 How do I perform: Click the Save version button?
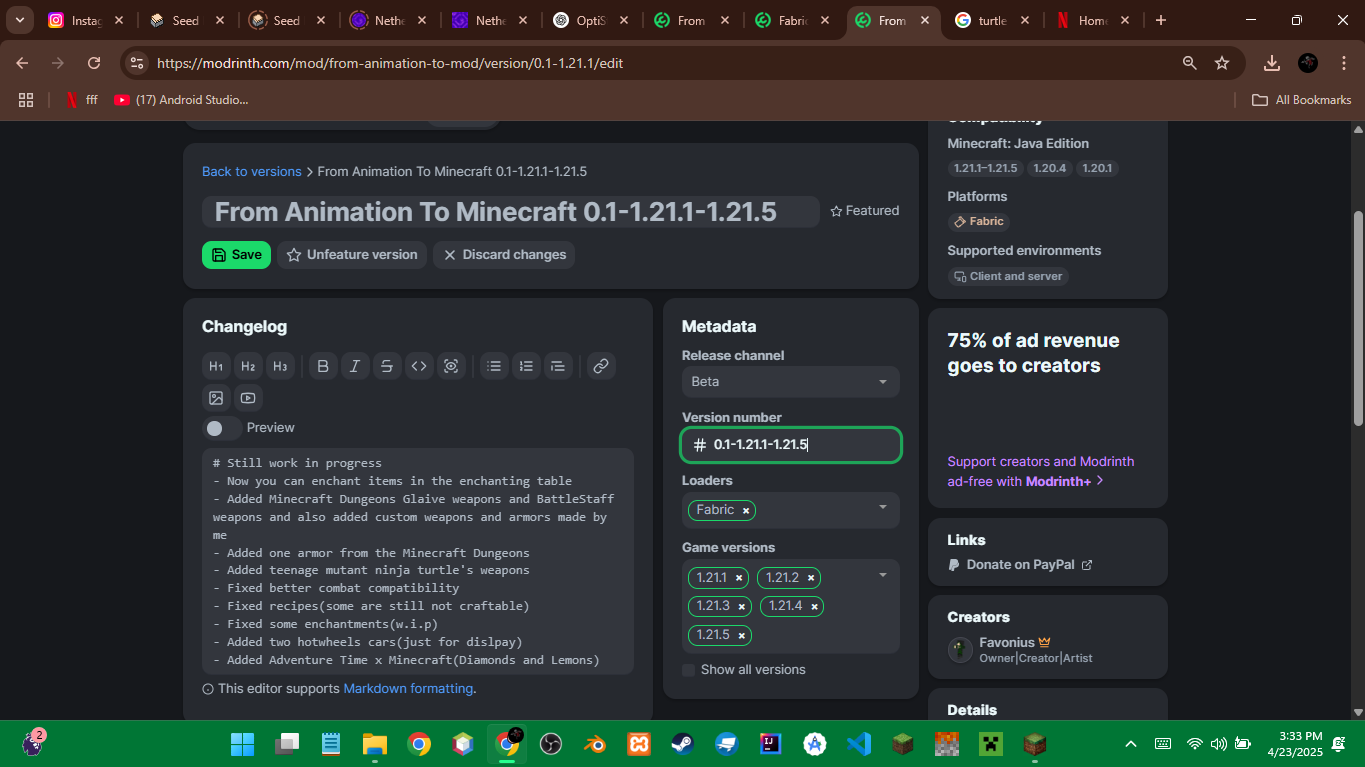point(236,255)
